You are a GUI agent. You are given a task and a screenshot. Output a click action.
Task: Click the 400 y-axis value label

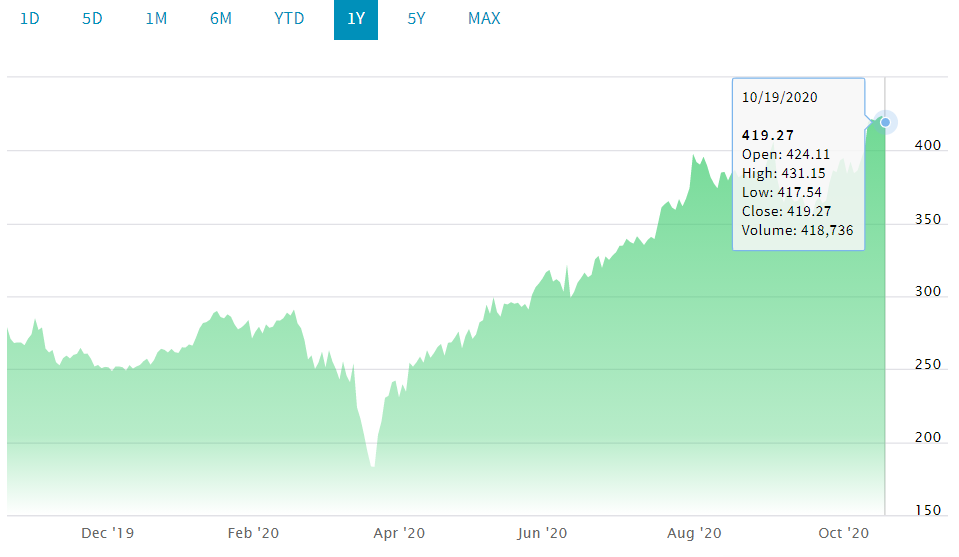tap(929, 146)
